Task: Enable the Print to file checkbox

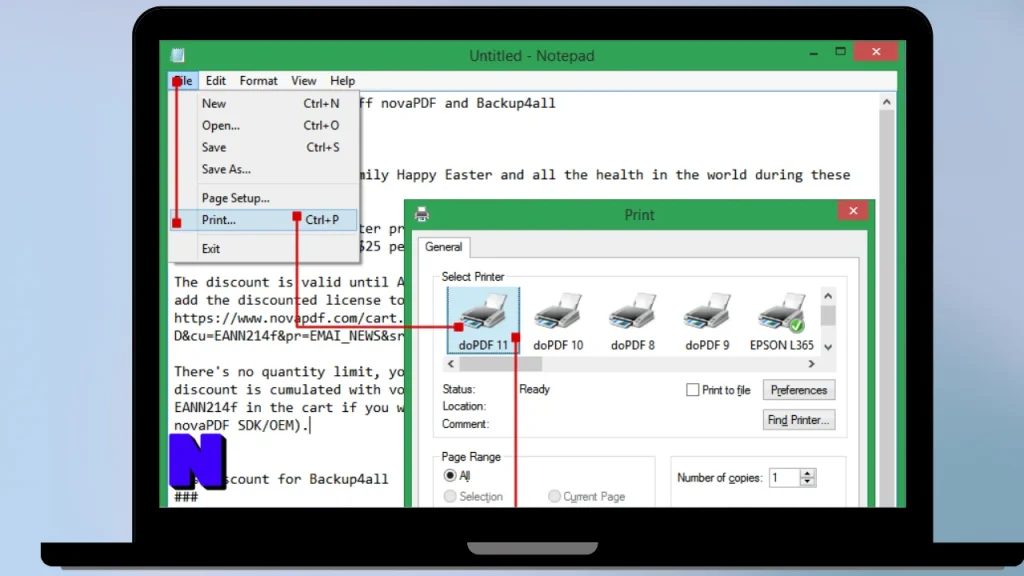Action: click(692, 390)
